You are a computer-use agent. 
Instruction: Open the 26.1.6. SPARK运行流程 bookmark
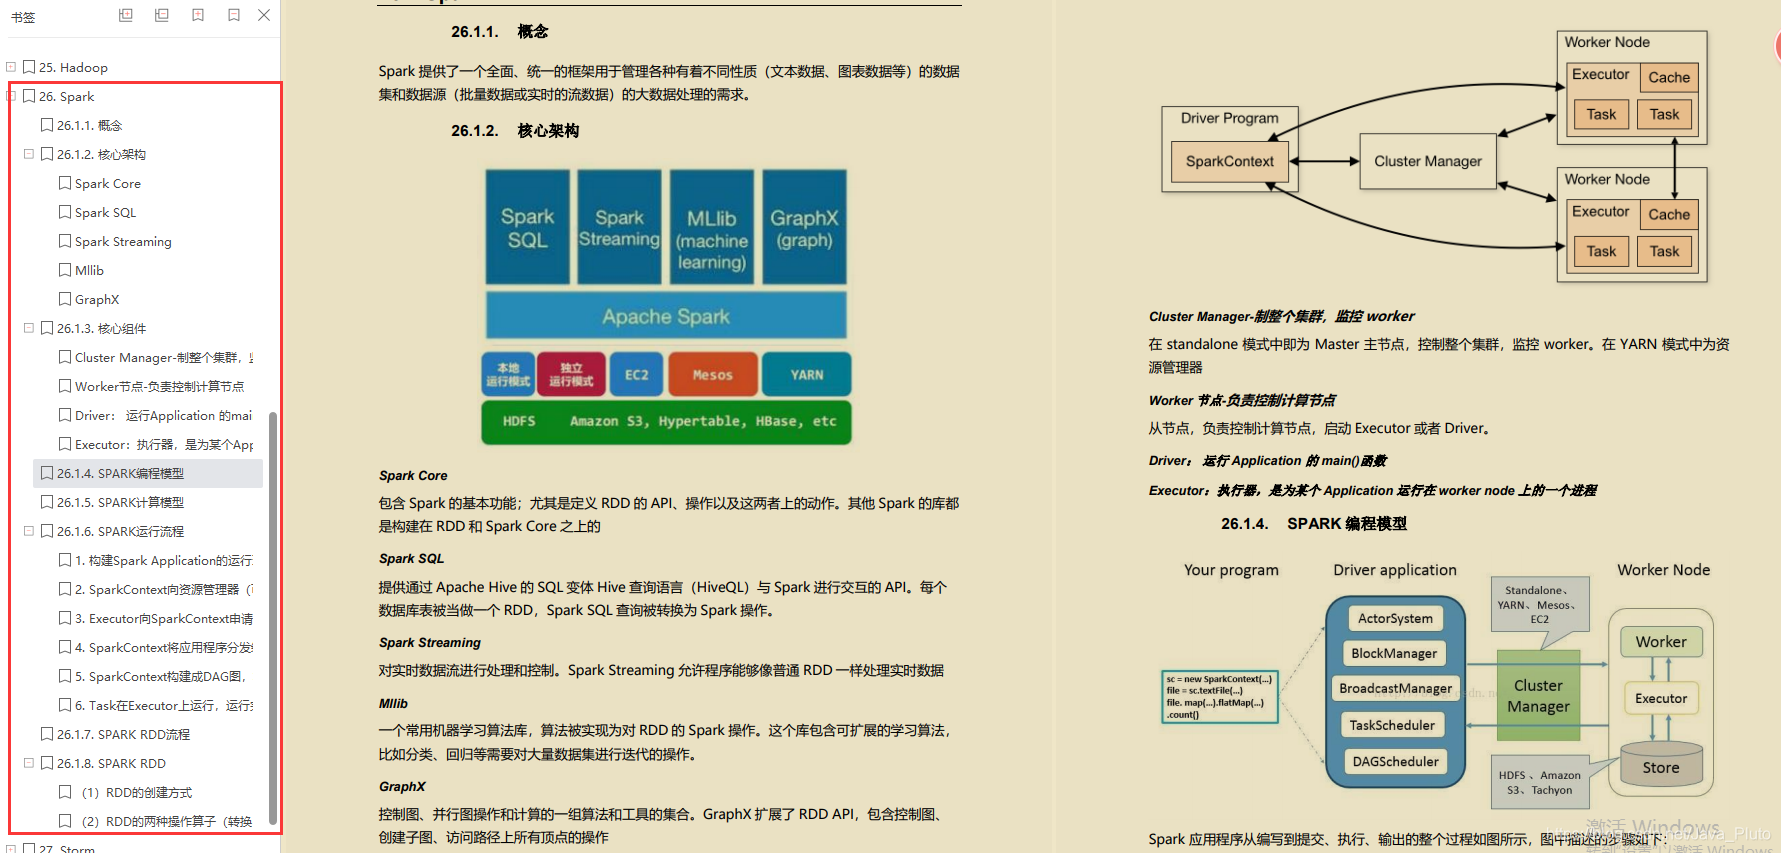click(120, 531)
